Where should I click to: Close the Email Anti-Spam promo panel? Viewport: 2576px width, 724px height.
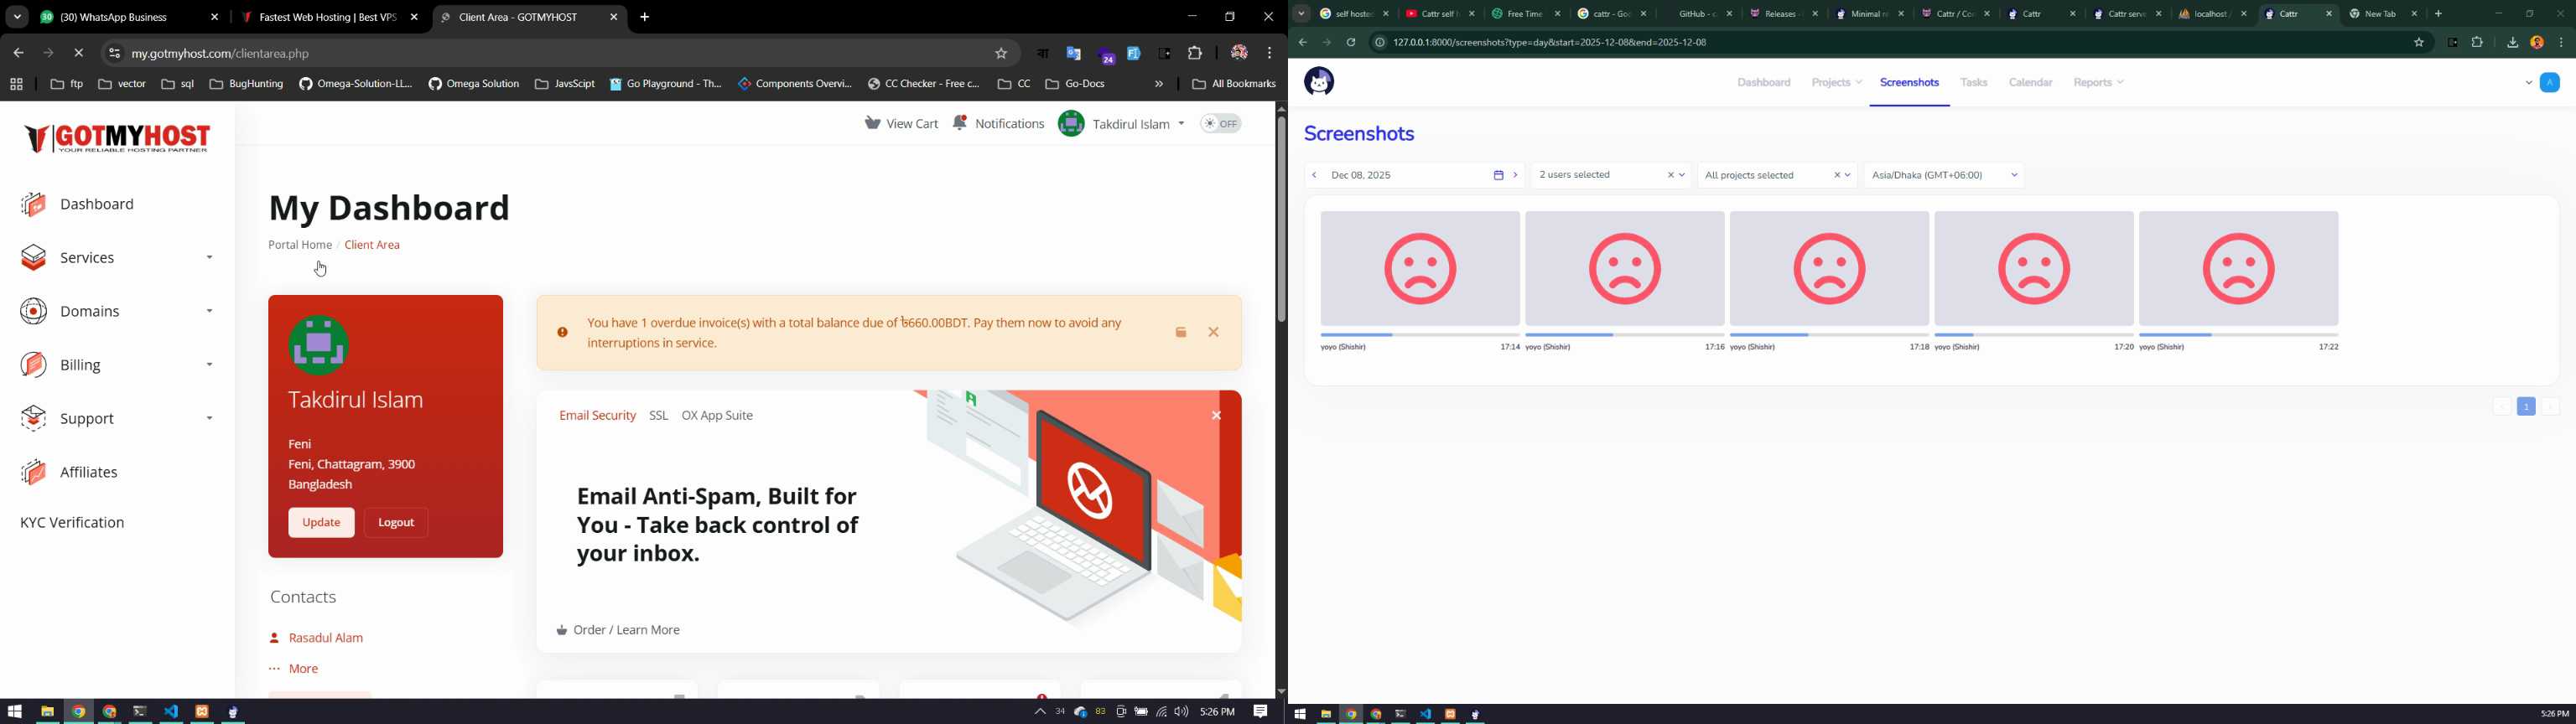point(1216,416)
